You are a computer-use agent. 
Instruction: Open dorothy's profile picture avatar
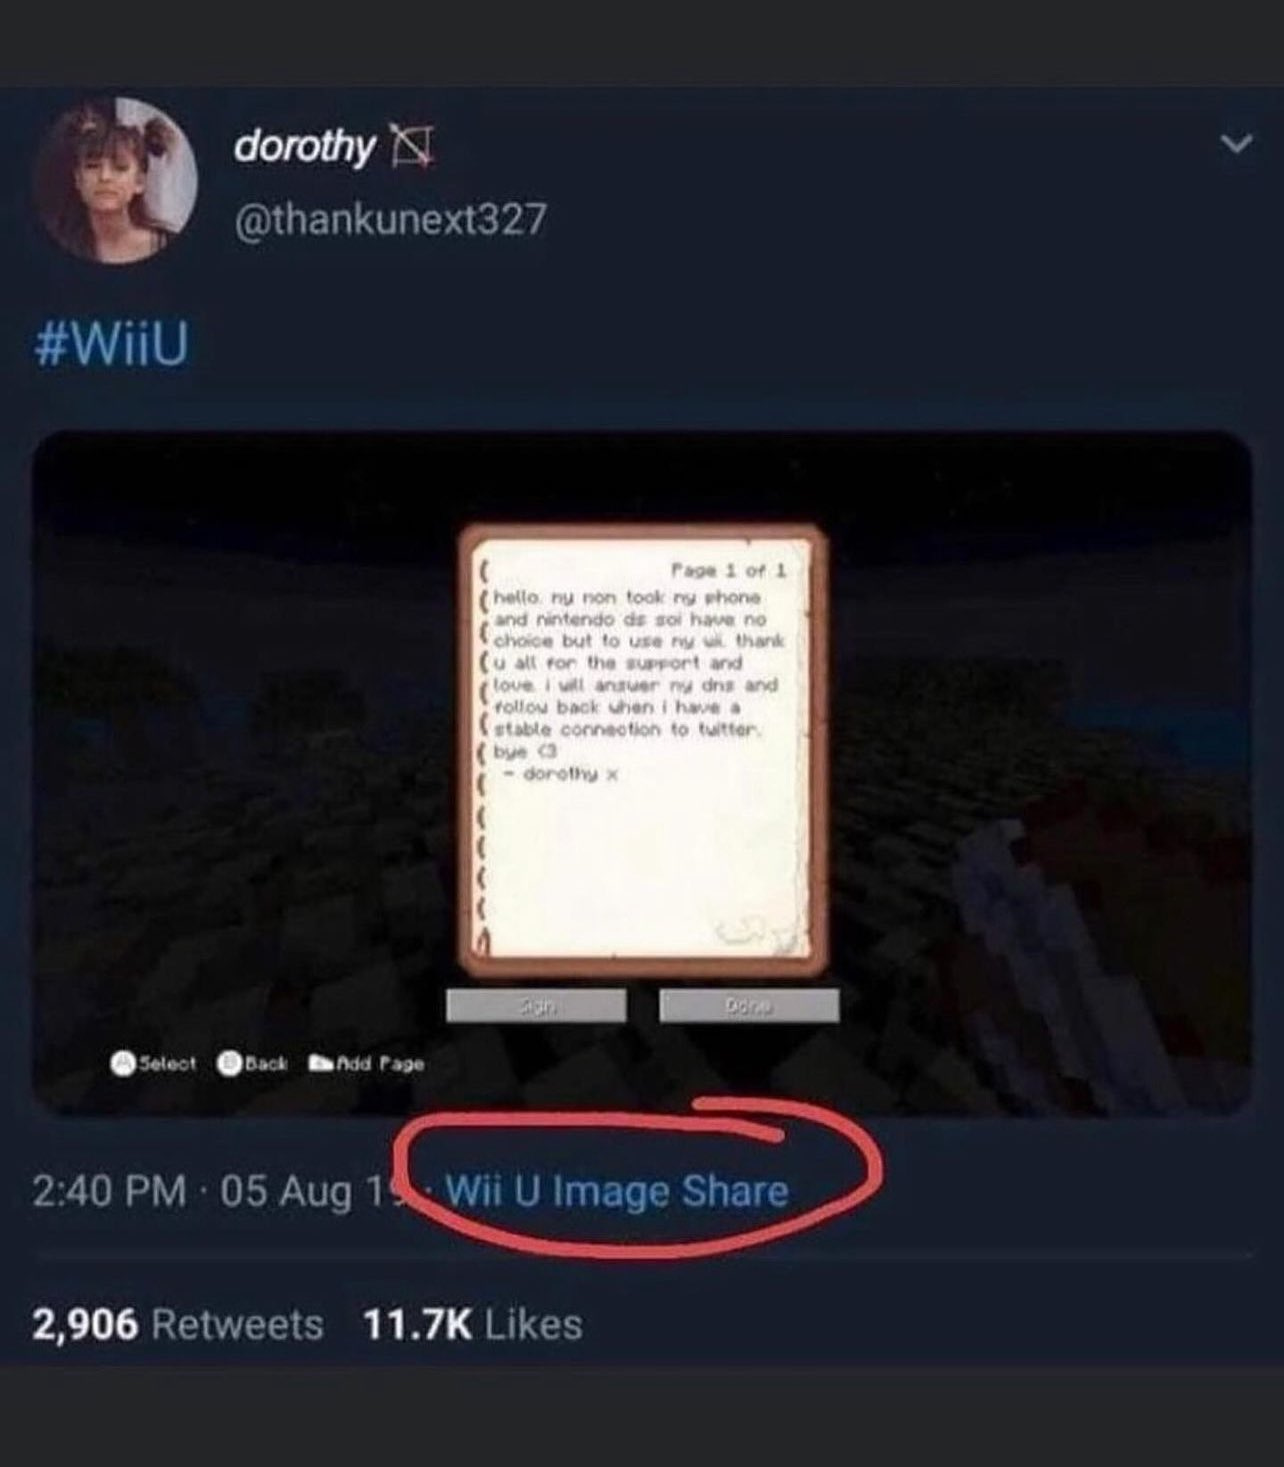tap(114, 180)
